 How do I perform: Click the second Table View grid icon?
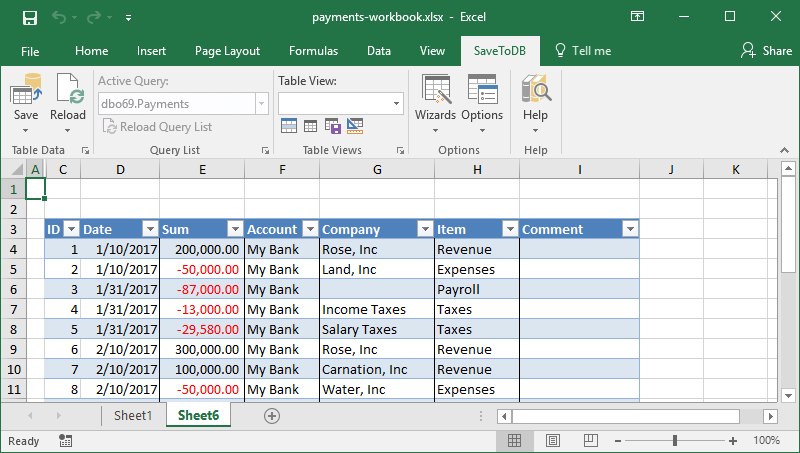point(310,125)
